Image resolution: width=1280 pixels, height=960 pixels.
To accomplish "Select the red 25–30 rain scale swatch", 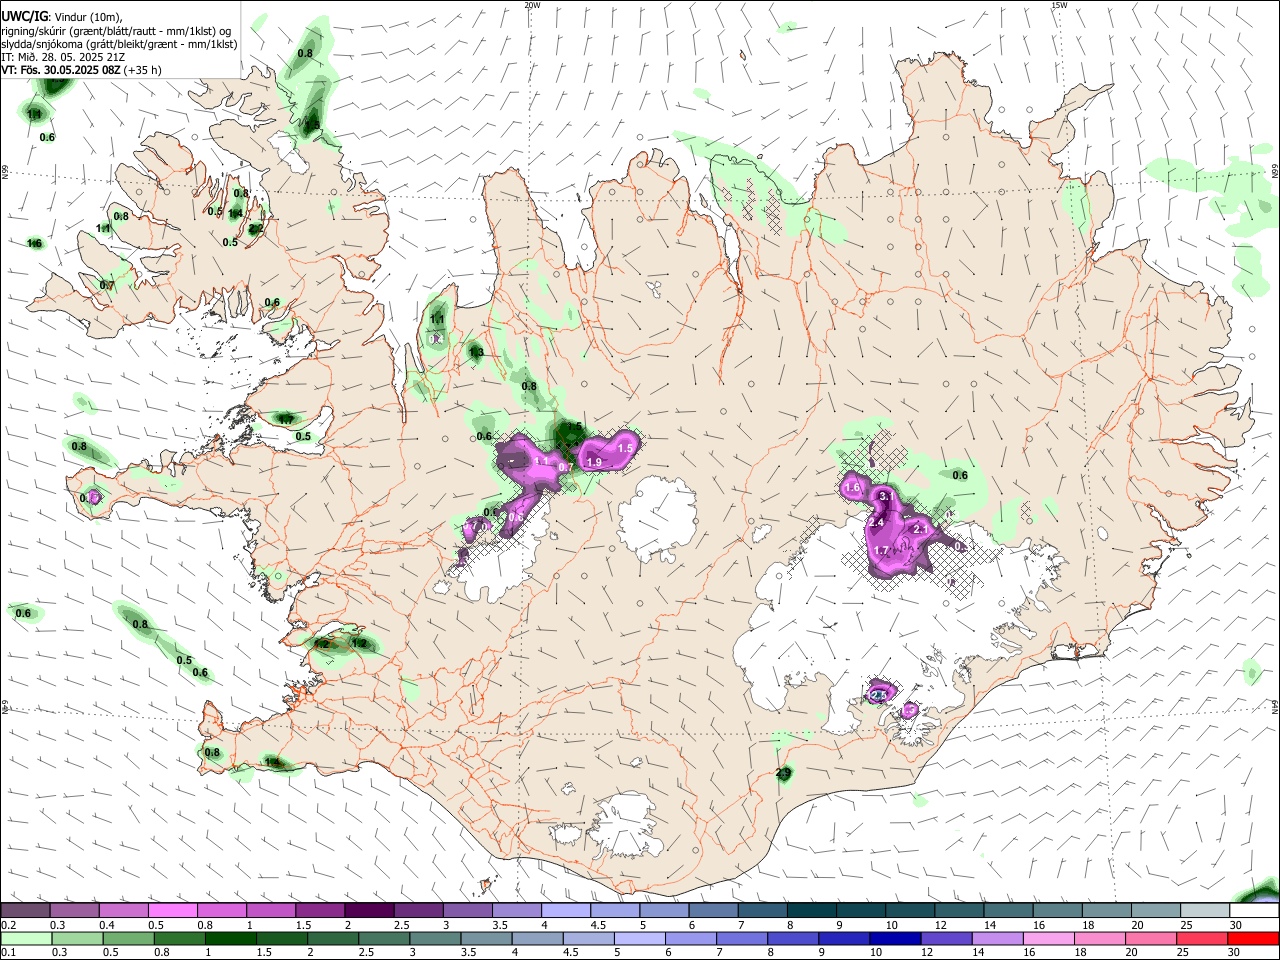I will [x=1203, y=938].
